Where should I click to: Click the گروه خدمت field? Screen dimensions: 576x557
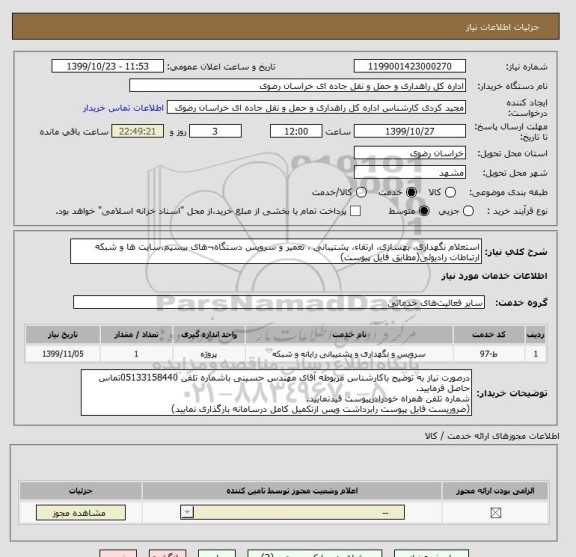pyautogui.click(x=279, y=302)
